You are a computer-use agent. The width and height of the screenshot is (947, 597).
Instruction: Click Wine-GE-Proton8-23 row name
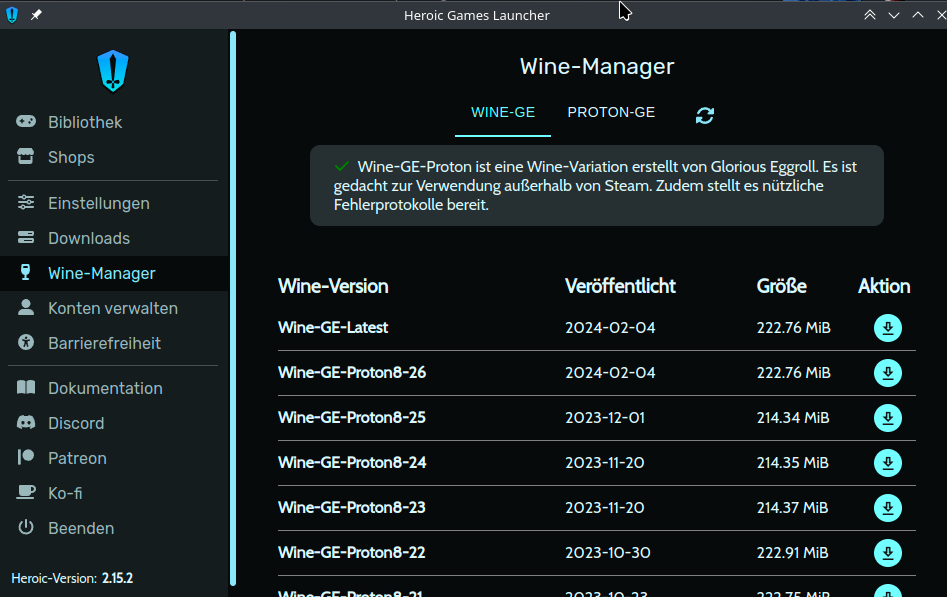pyautogui.click(x=352, y=508)
